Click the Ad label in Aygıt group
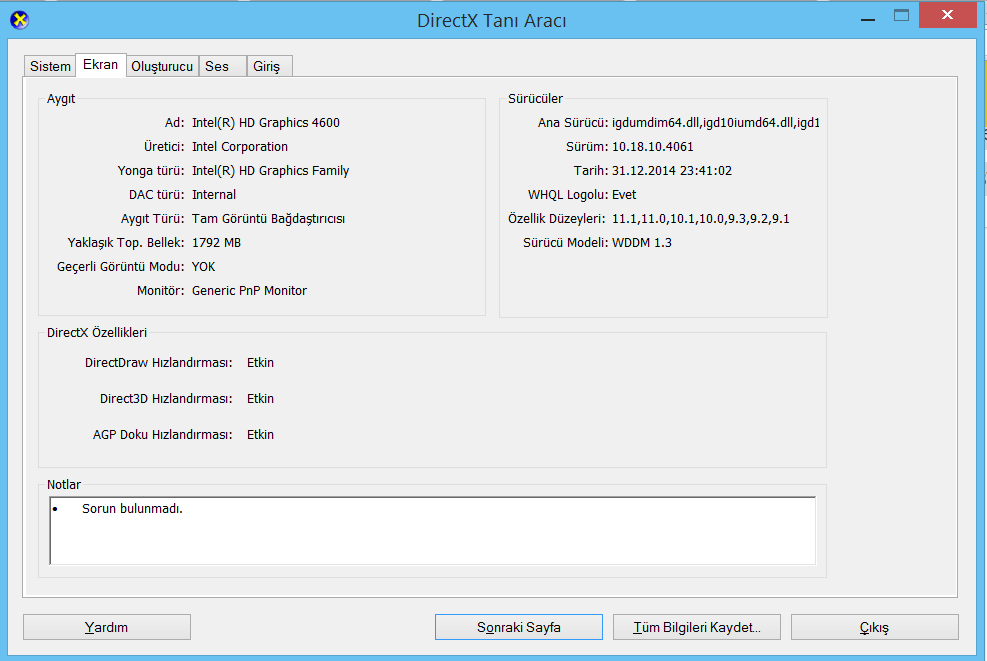Viewport: 987px width, 661px height. 174,123
